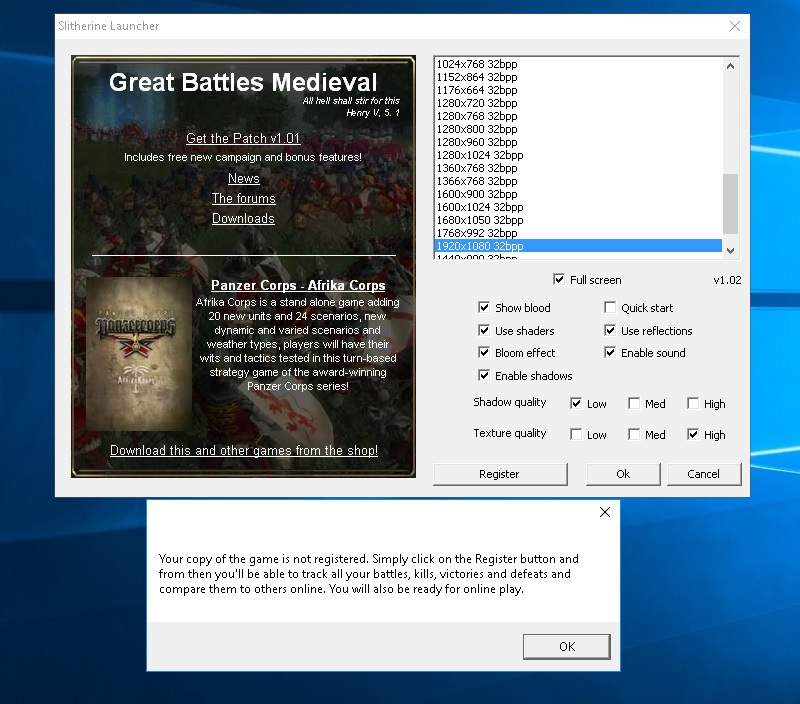
Task: Select 1024x768 32bpp resolution
Action: click(578, 64)
